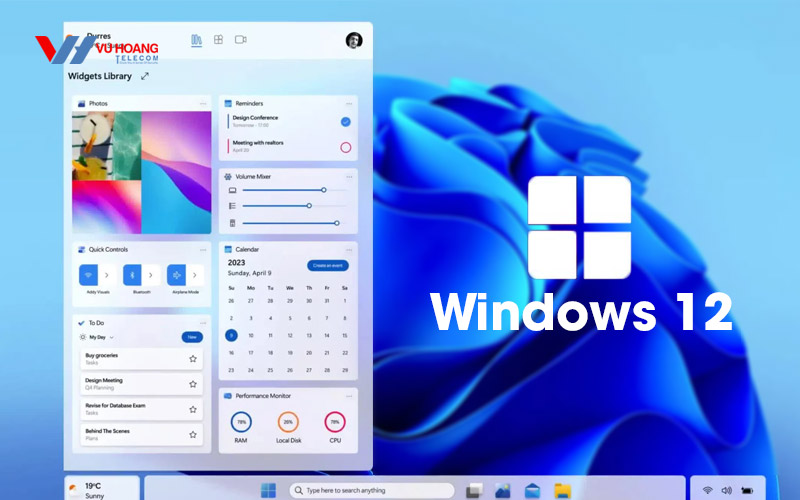Expand Wi-Fi options with its chevron

point(107,275)
